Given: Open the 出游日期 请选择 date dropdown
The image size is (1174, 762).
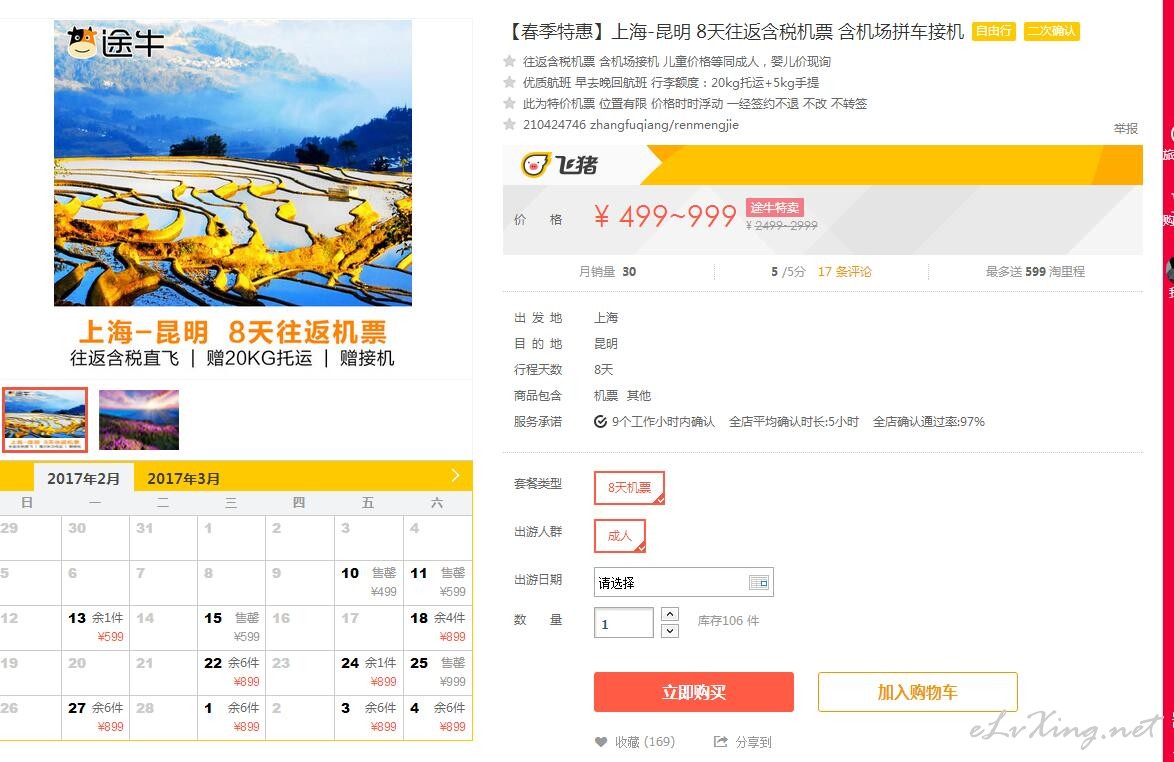Looking at the screenshot, I should (x=683, y=582).
